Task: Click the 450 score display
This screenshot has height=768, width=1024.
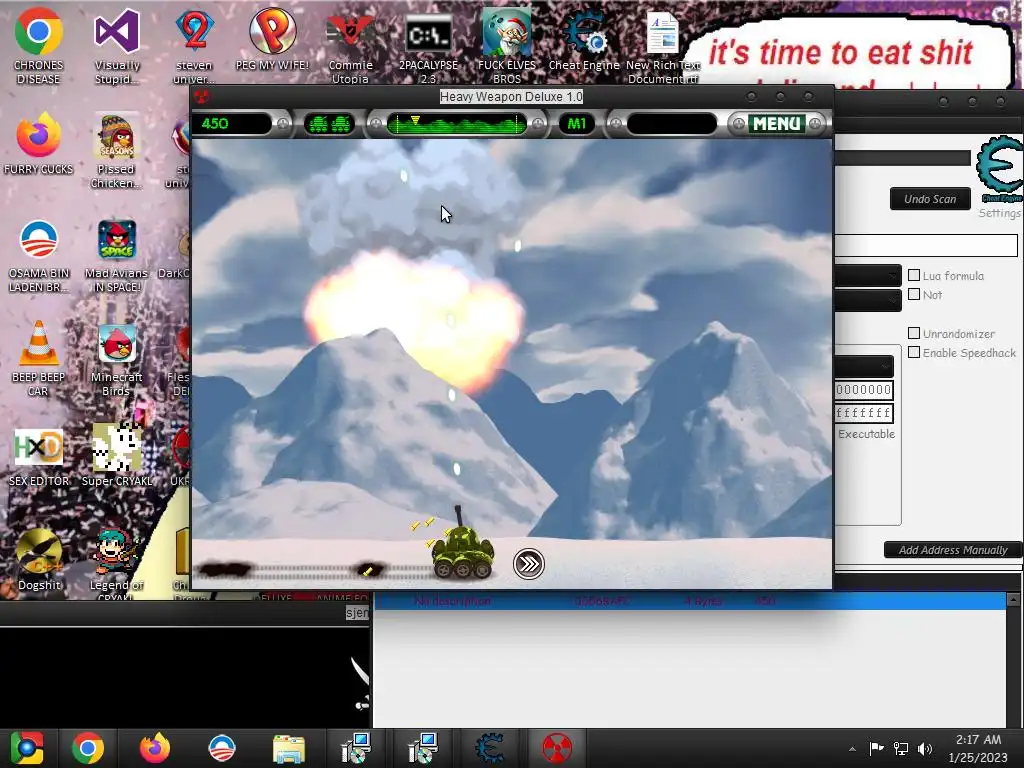Action: click(x=231, y=123)
